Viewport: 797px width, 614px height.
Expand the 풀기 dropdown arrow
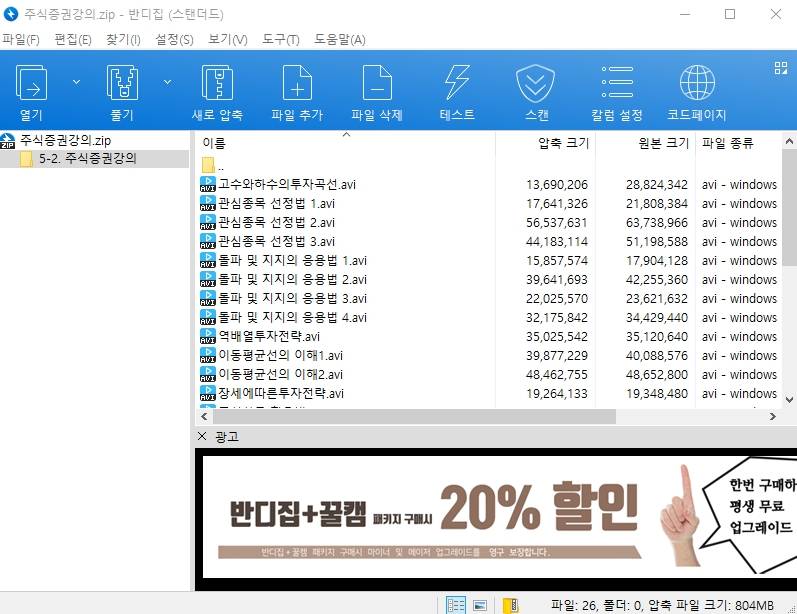coord(167,82)
